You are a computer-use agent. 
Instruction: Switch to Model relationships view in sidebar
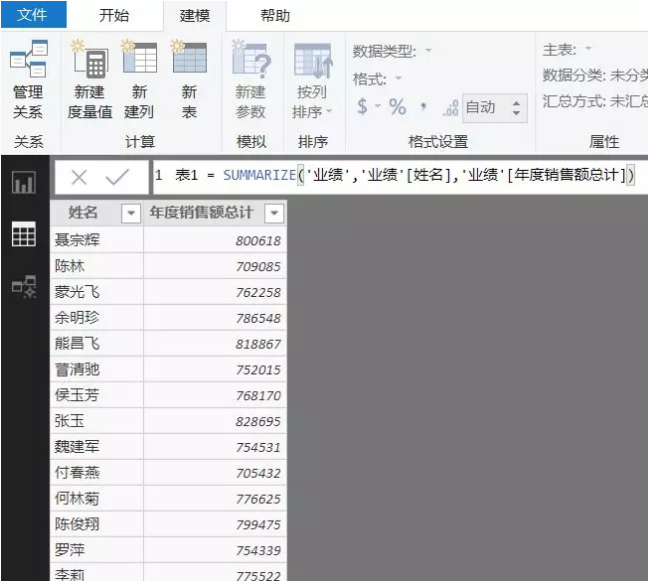coord(24,286)
